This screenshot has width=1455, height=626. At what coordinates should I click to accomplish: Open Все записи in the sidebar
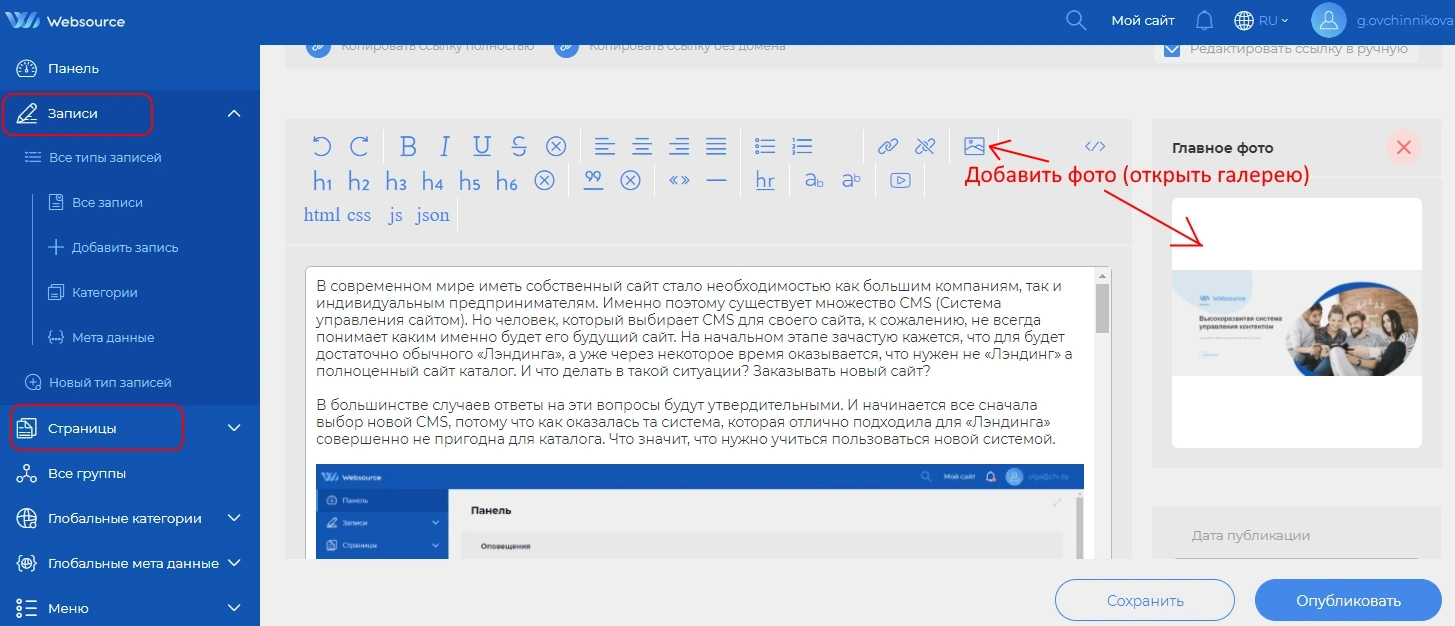pyautogui.click(x=107, y=202)
